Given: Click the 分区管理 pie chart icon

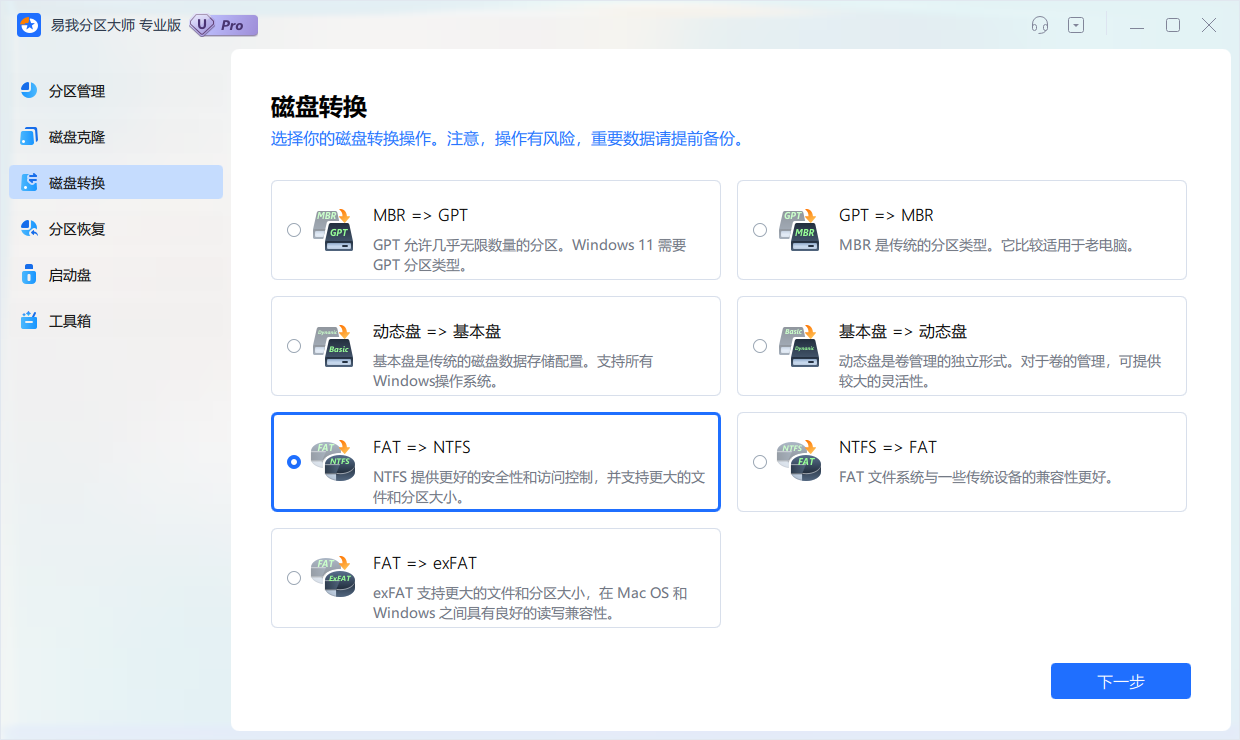Looking at the screenshot, I should pyautogui.click(x=29, y=91).
